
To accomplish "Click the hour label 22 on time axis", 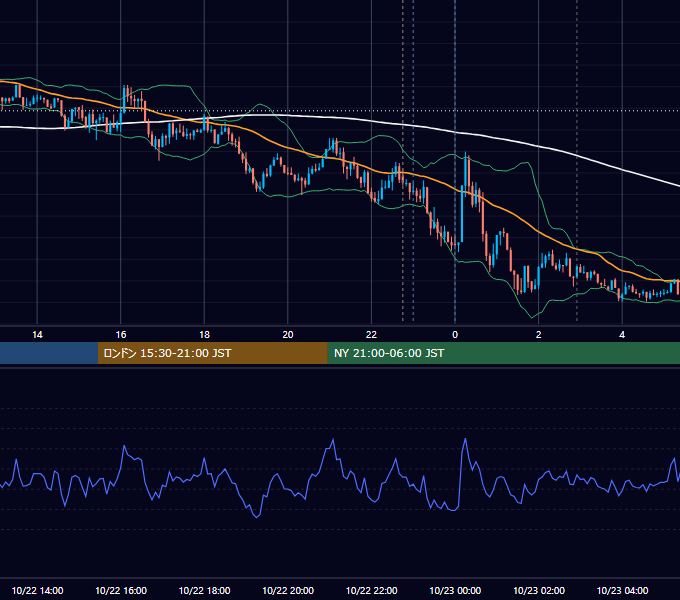I will point(371,335).
